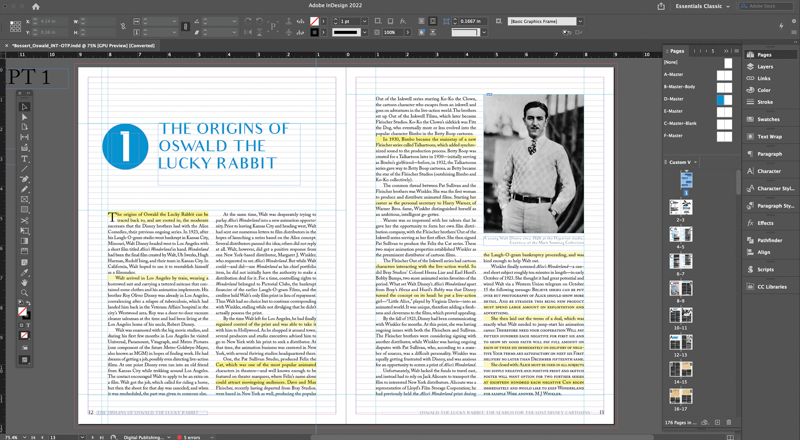800x440 pixels.
Task: Click the delete selected pages trash icon
Action: coord(729,423)
